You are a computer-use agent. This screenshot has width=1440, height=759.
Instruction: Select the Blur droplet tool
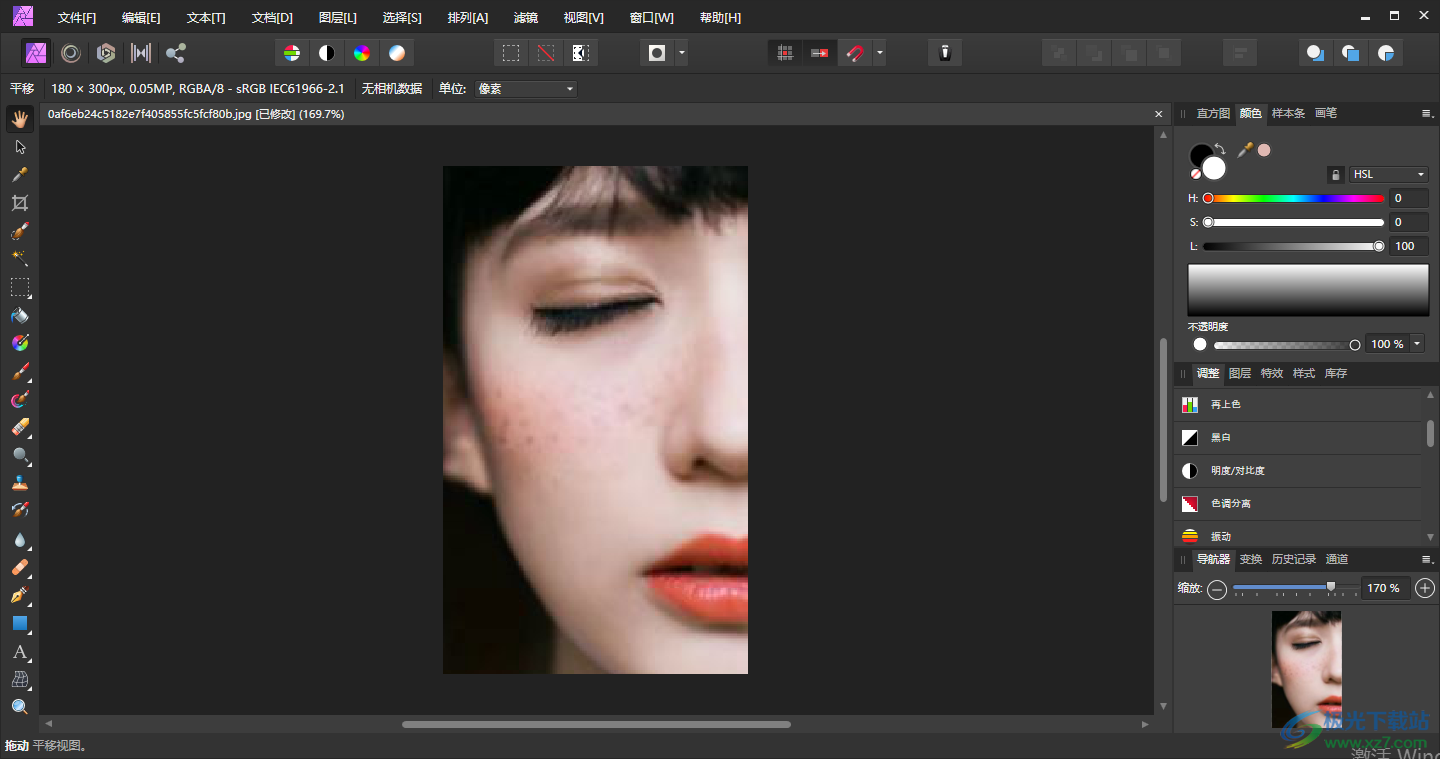(x=20, y=539)
